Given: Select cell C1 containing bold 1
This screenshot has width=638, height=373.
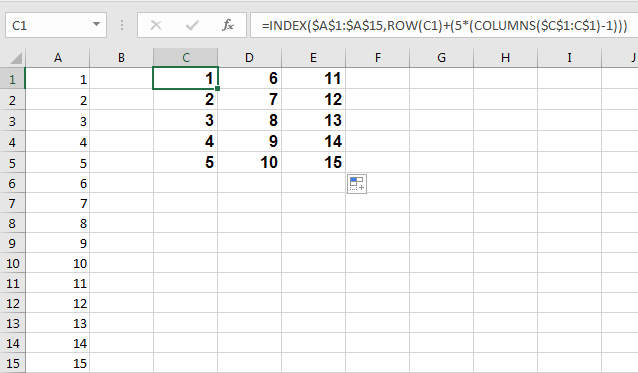Looking at the screenshot, I should pos(186,78).
